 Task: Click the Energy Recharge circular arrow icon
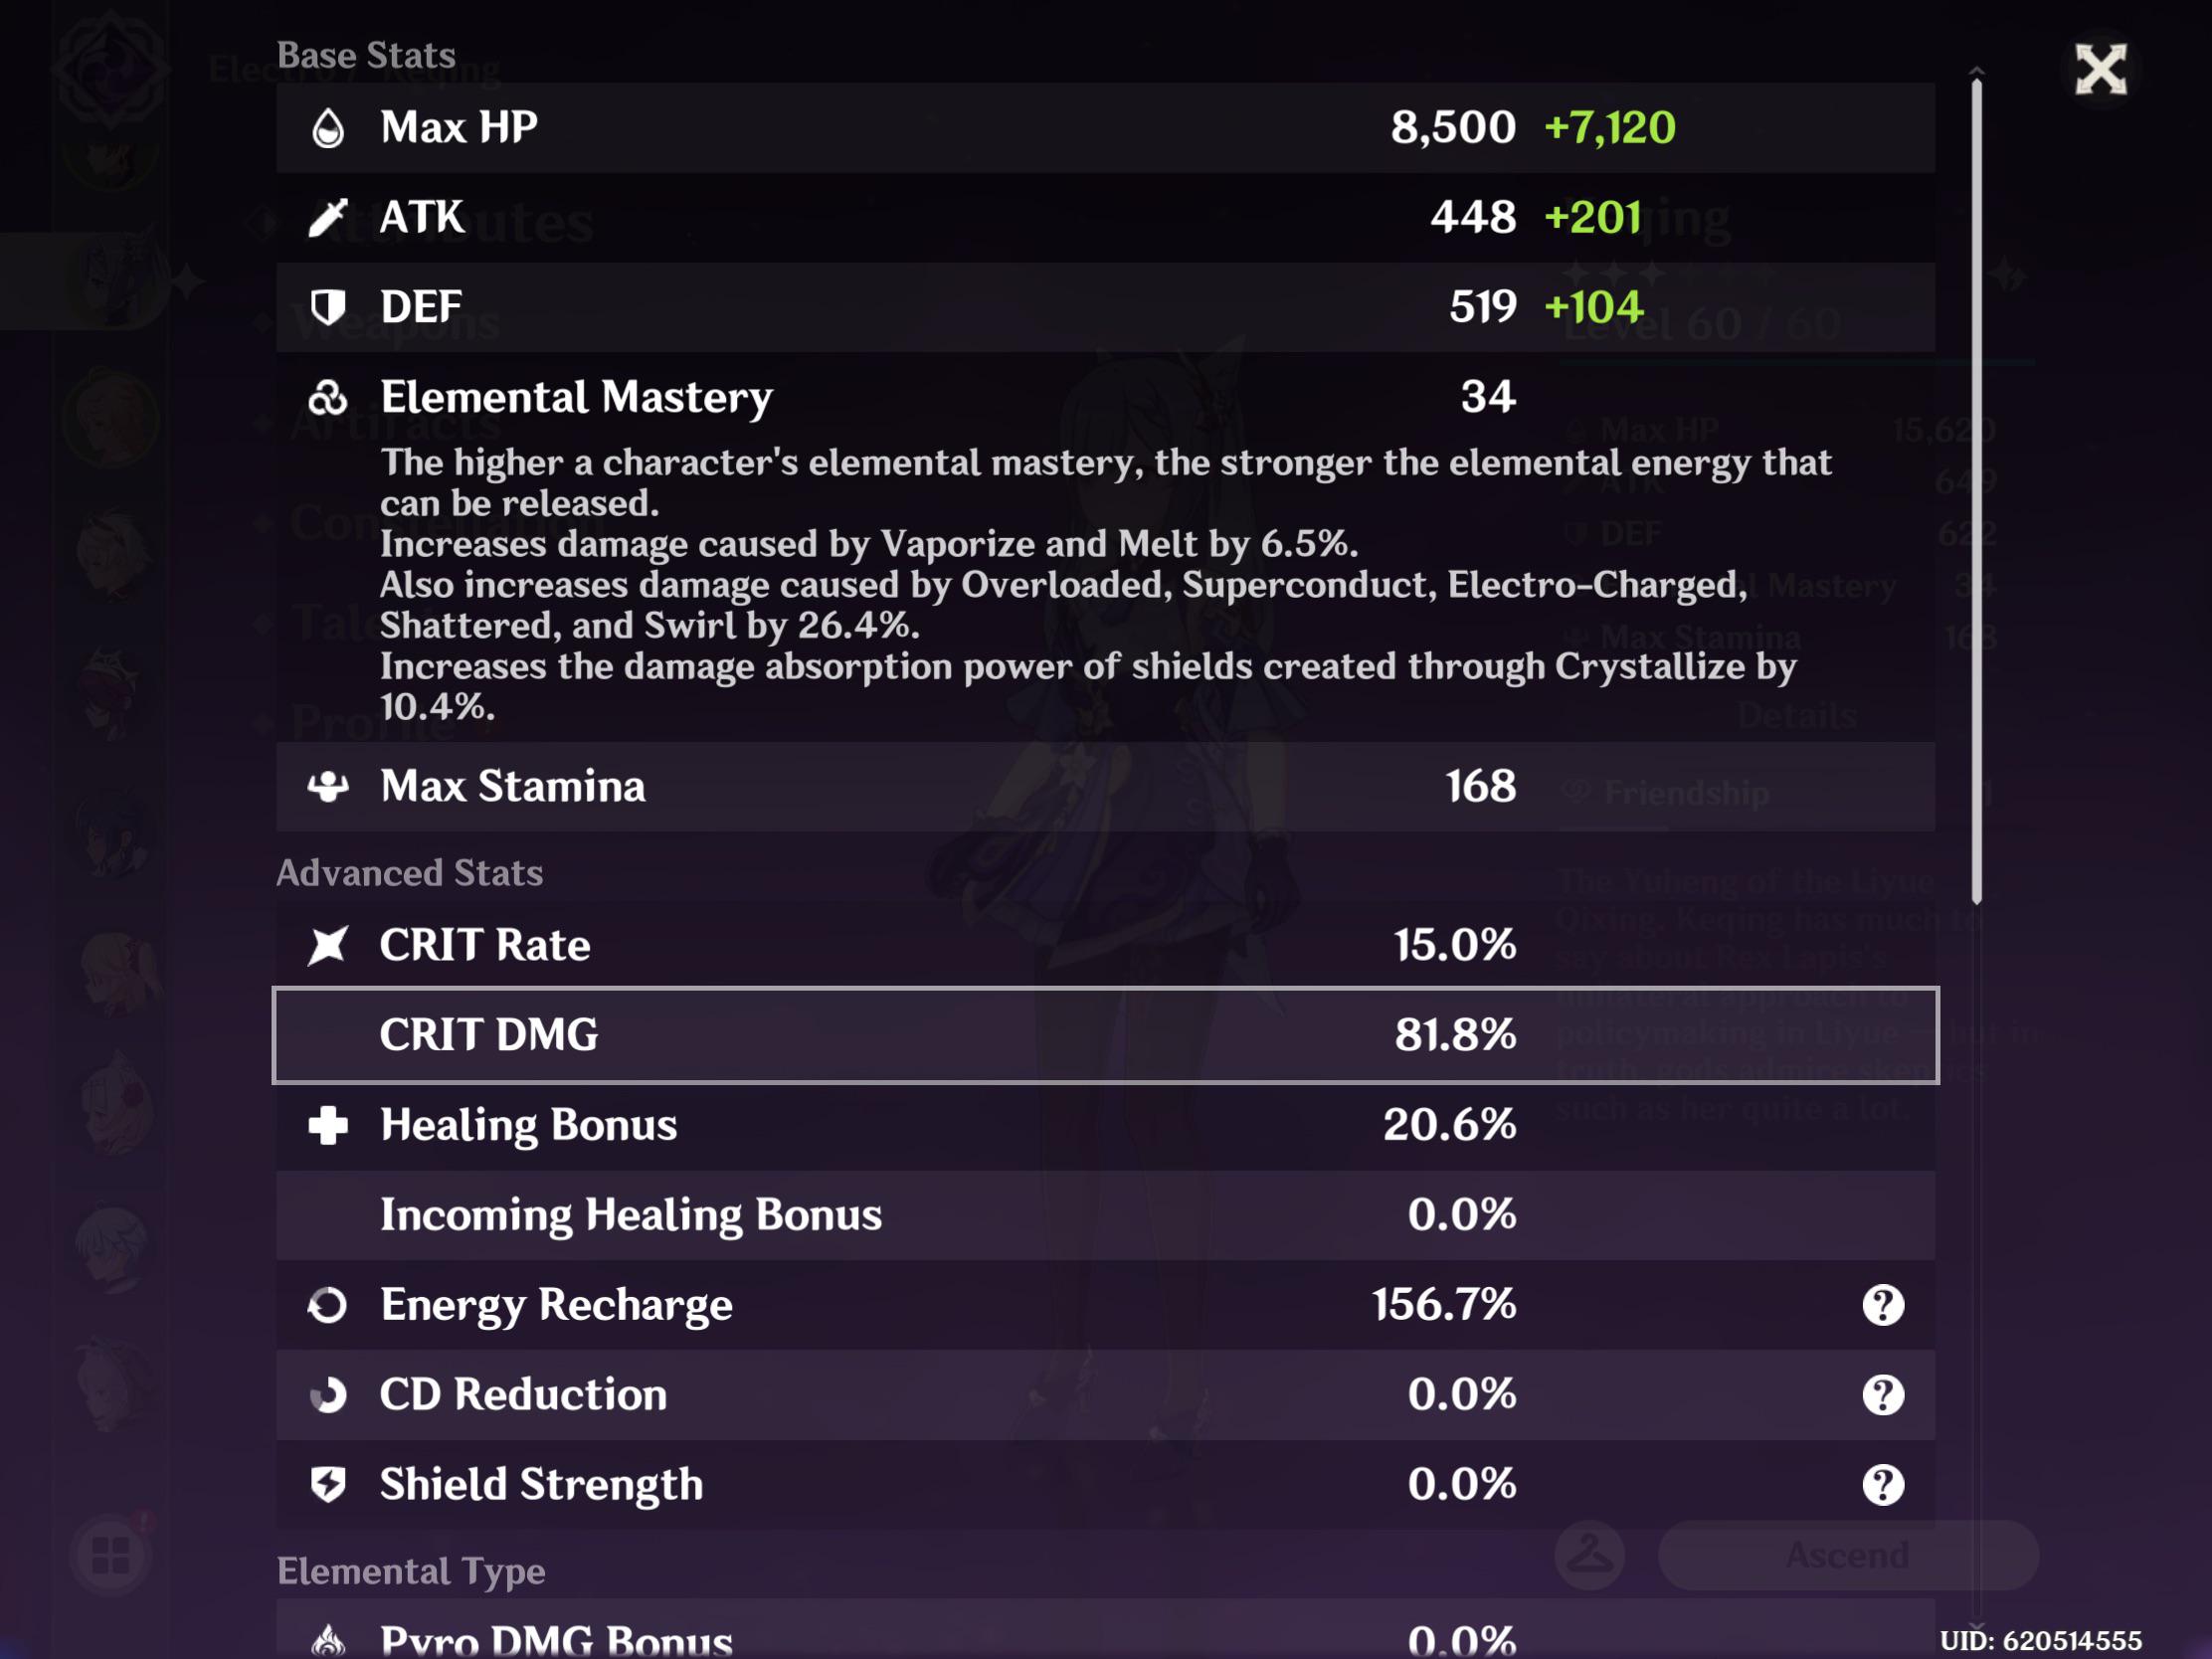click(330, 1304)
